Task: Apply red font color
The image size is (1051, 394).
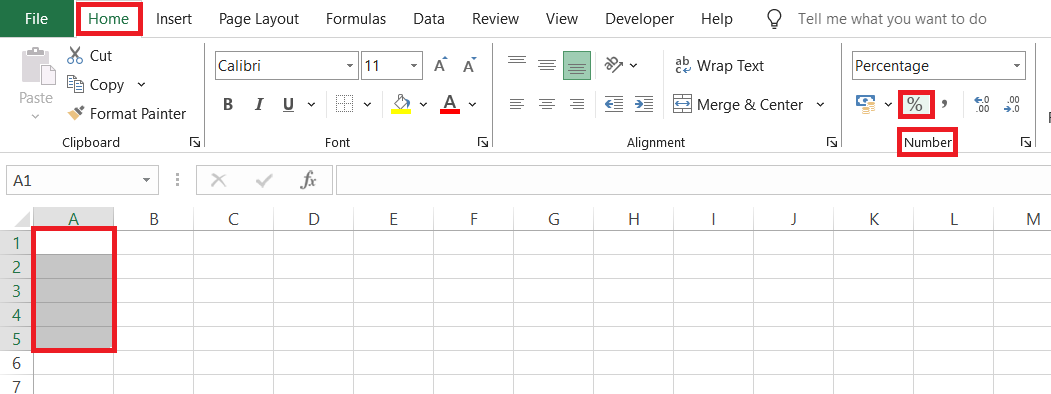Action: 450,104
